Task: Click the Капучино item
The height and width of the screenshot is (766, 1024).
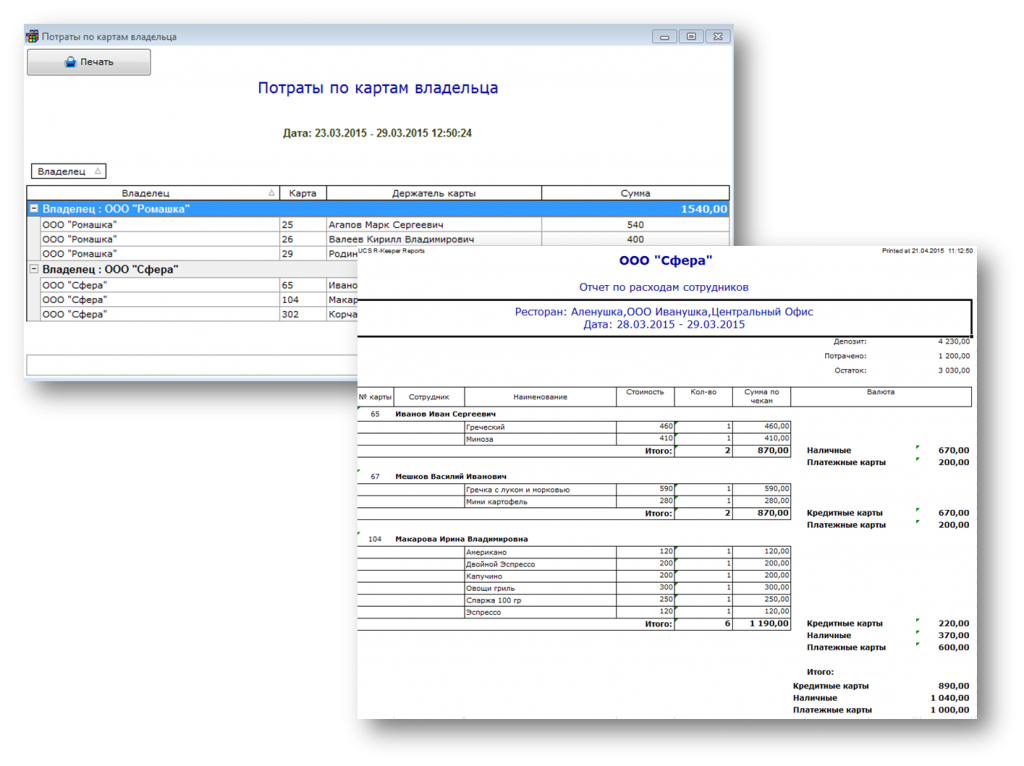Action: (540, 577)
